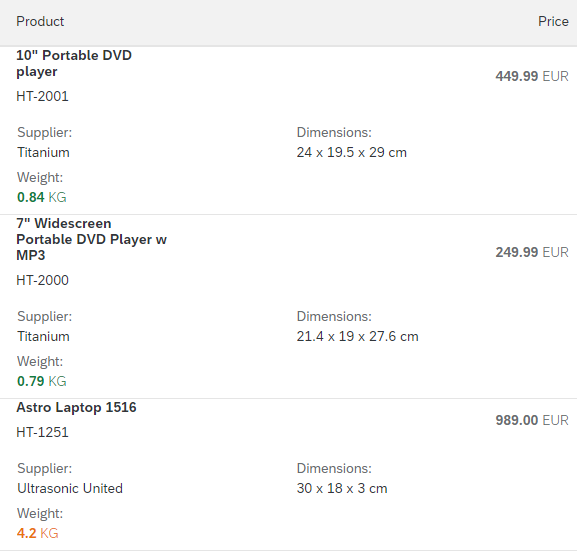Click Titanium supplier of HT-2000
Image resolution: width=578 pixels, height=551 pixels.
point(43,336)
